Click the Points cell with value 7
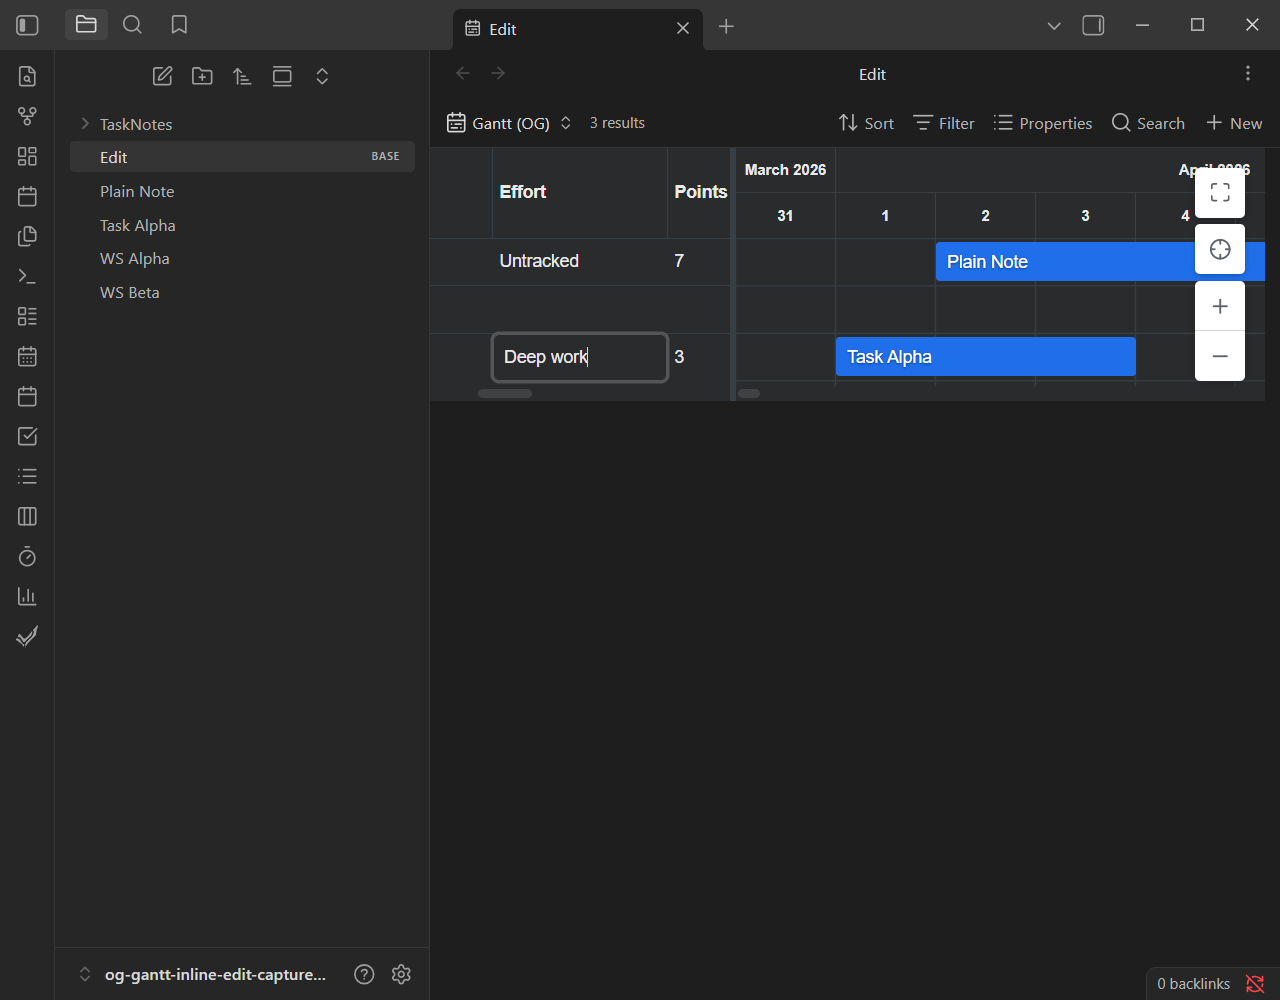Screen dimensions: 1280x1000 coord(700,261)
